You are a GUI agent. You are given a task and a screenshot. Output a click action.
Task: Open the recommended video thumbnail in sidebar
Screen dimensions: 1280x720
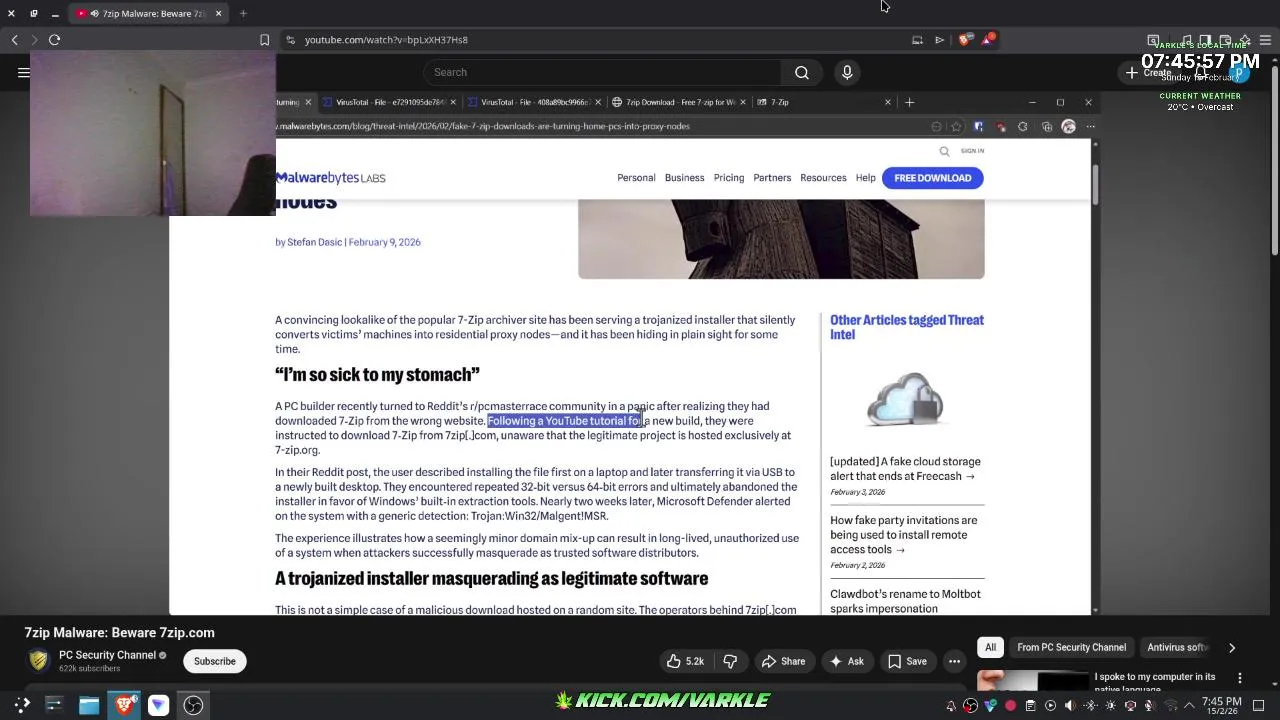point(1032,682)
